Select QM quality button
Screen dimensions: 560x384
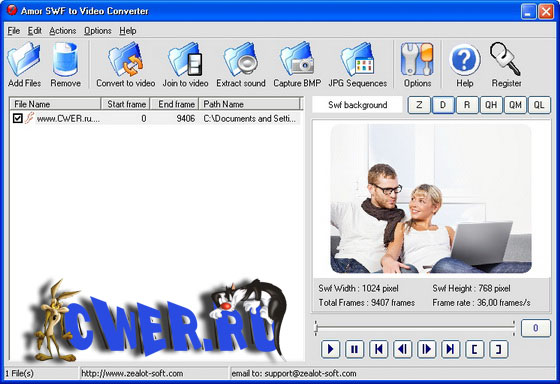click(515, 105)
